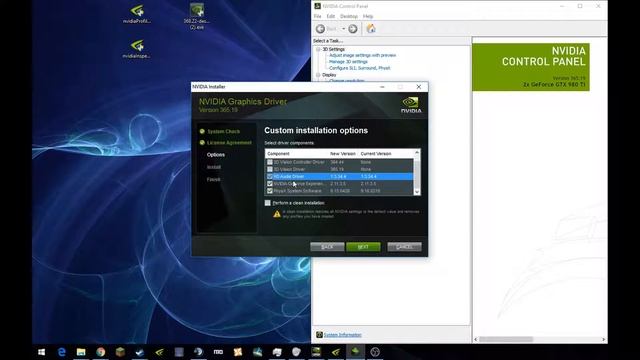Click the "mo" text taskbar icon
Viewport: 640px width, 360px height.
(218, 352)
